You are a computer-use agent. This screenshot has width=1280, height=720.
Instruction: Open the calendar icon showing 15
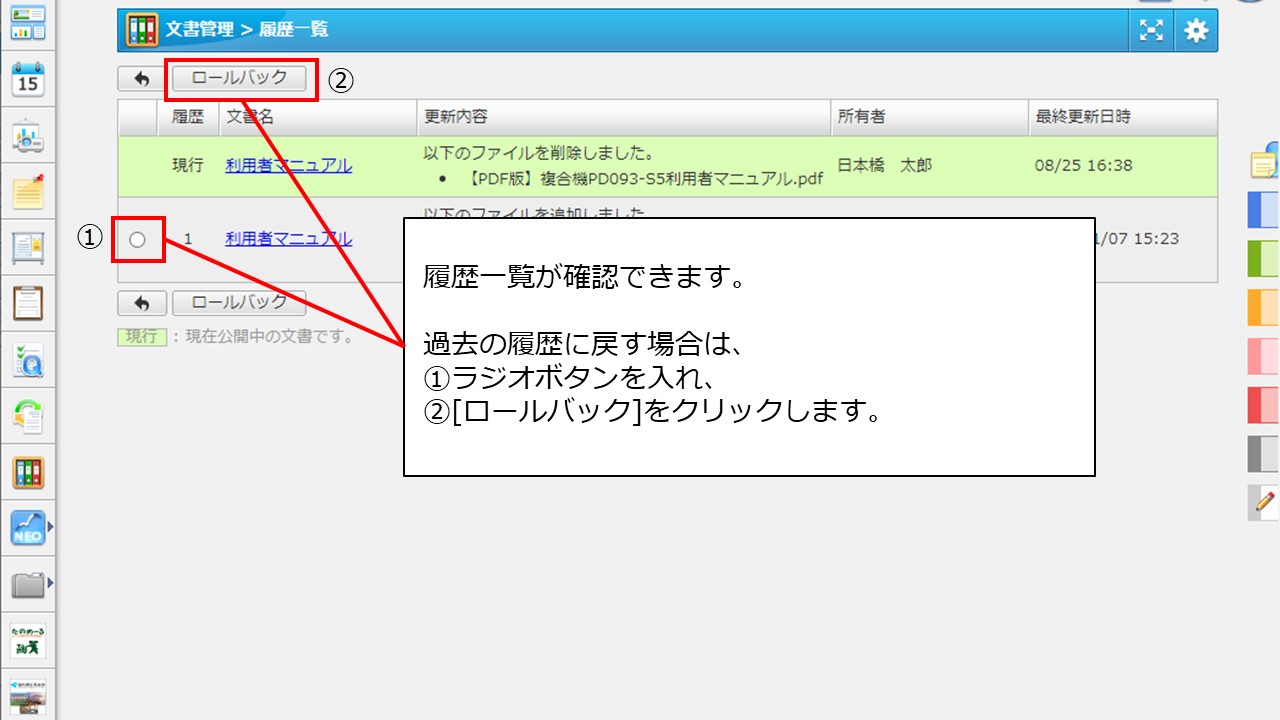[28, 79]
